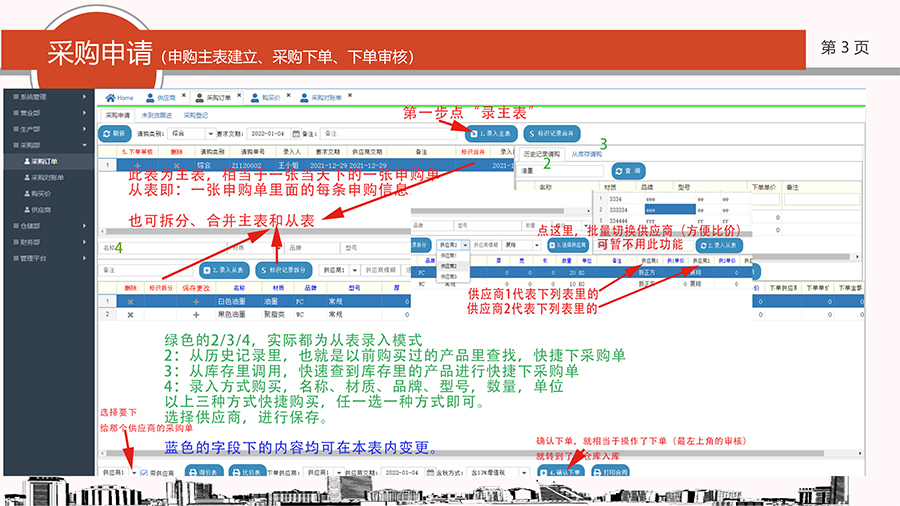Click the Home tab house icon
Image resolution: width=900 pixels, height=506 pixels.
[111, 98]
